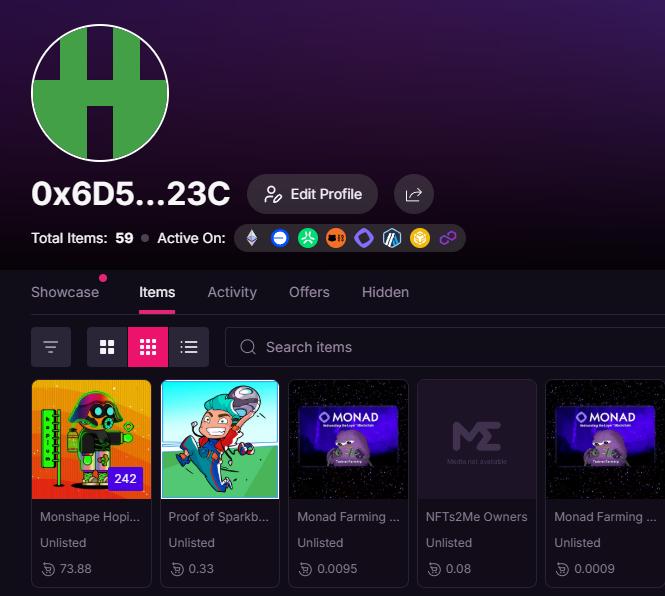Click the blue Base chain icon
This screenshot has width=665, height=596.
click(280, 238)
